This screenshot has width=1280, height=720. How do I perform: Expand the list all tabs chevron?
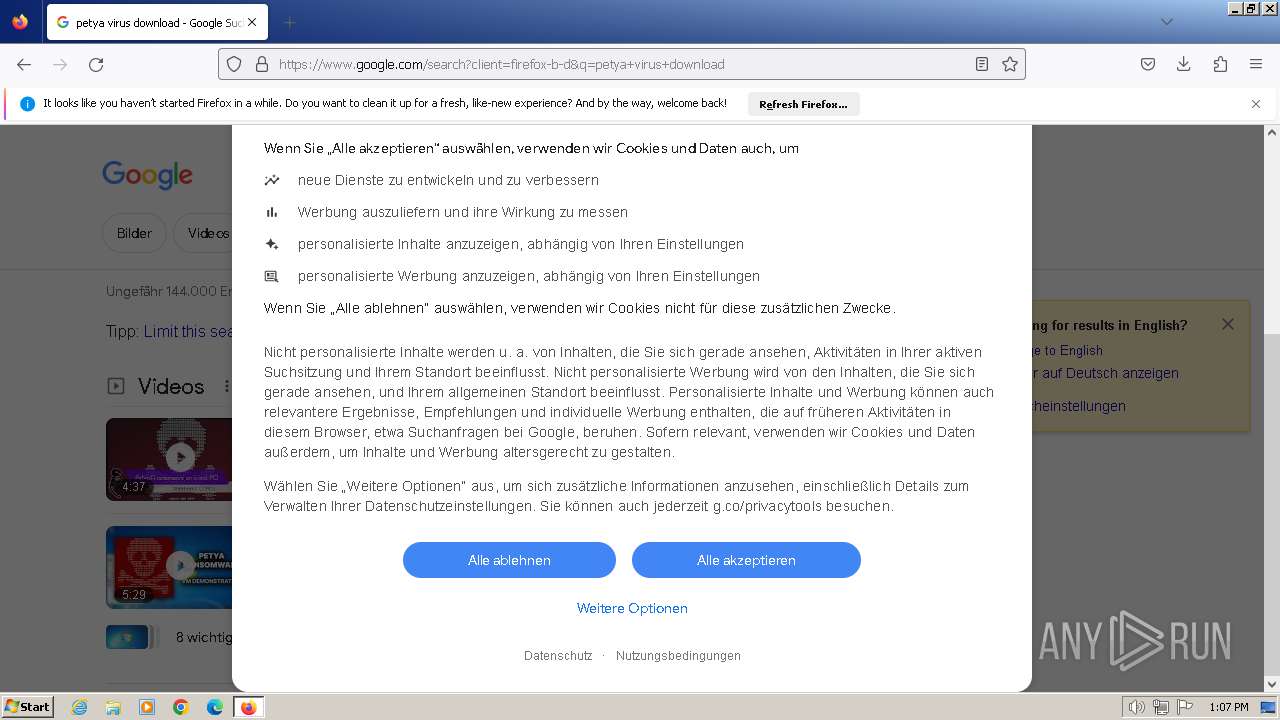coord(1166,22)
